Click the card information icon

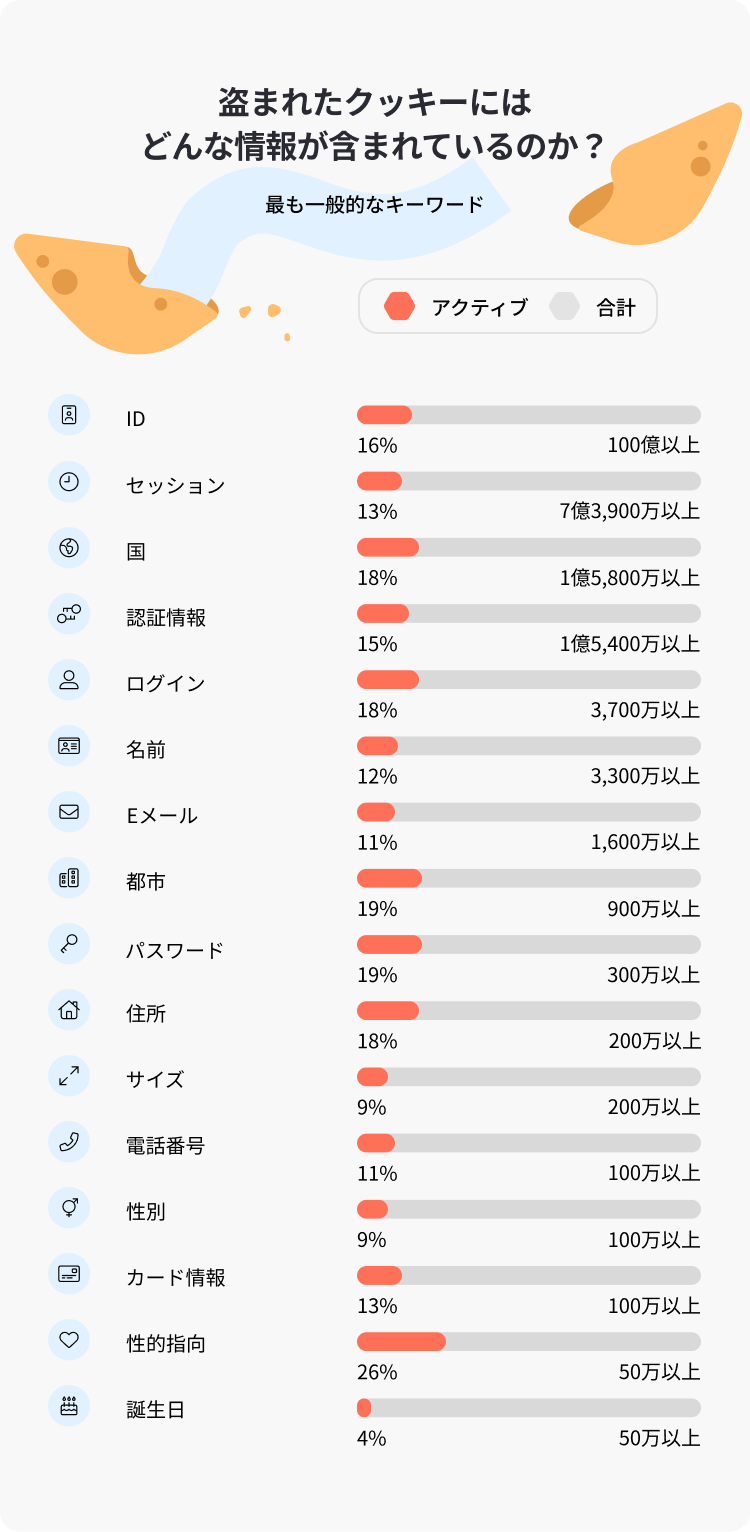click(69, 1274)
